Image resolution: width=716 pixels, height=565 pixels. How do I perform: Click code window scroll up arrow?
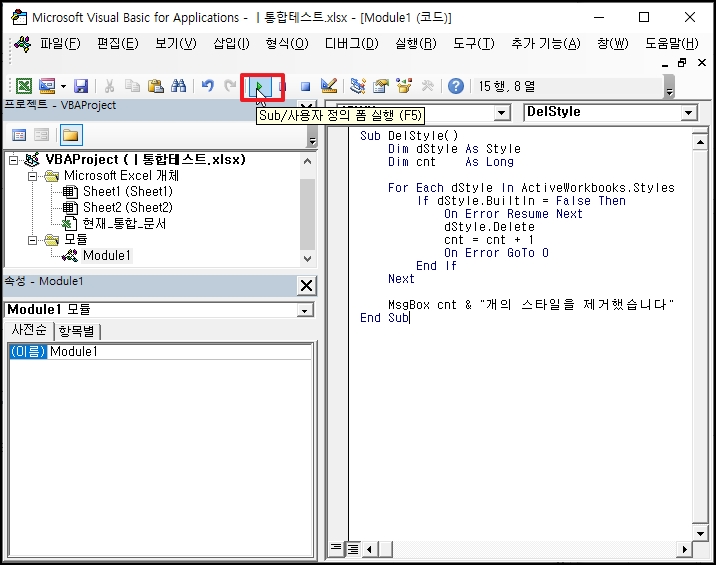[700, 143]
